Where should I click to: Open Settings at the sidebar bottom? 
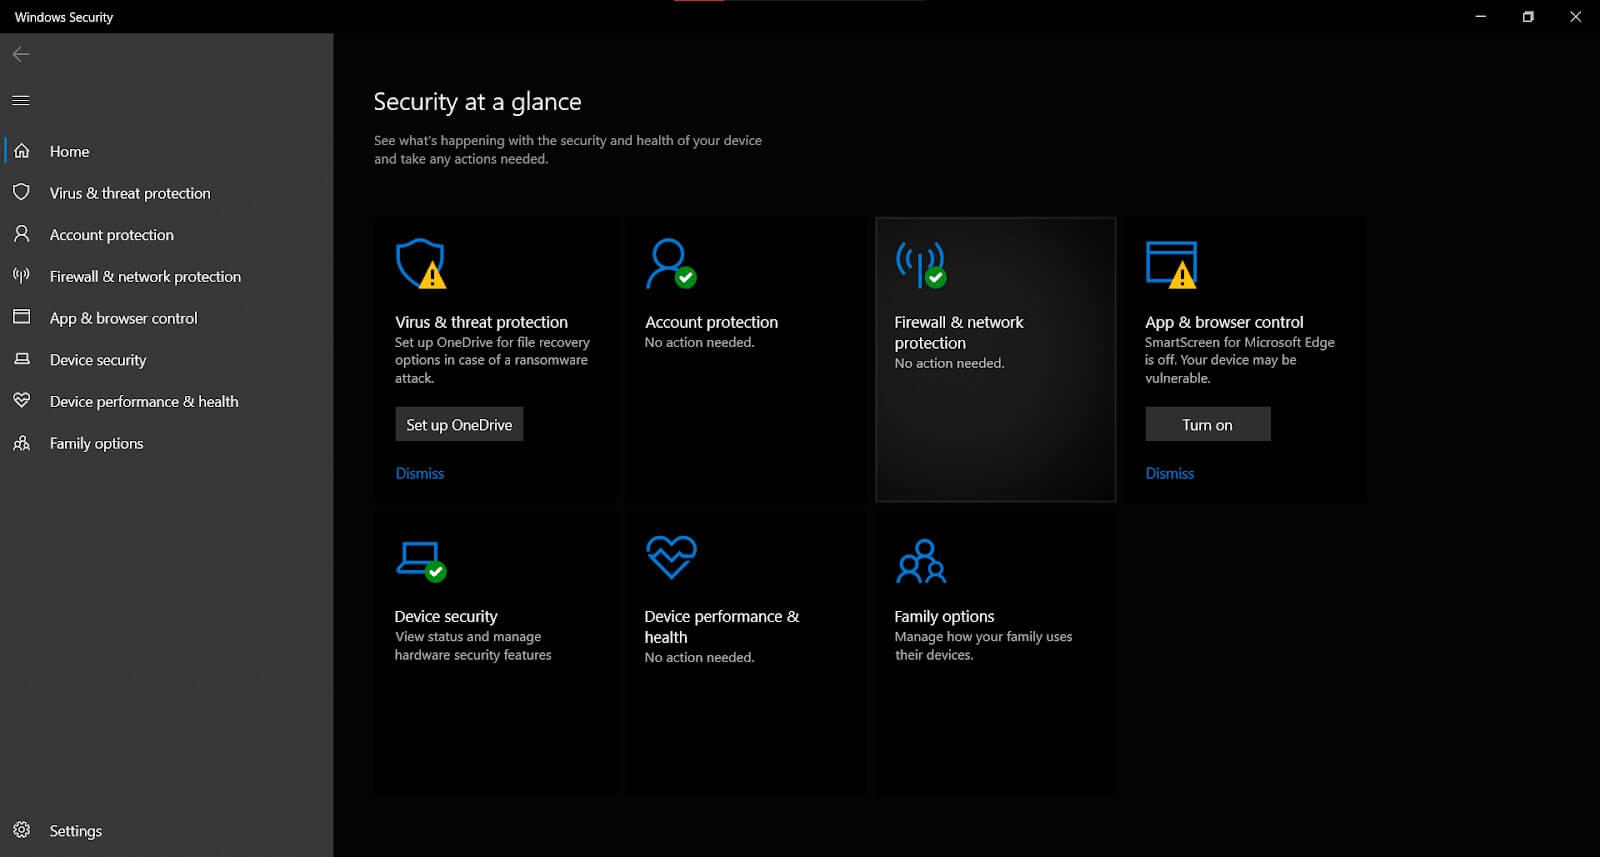[167, 830]
